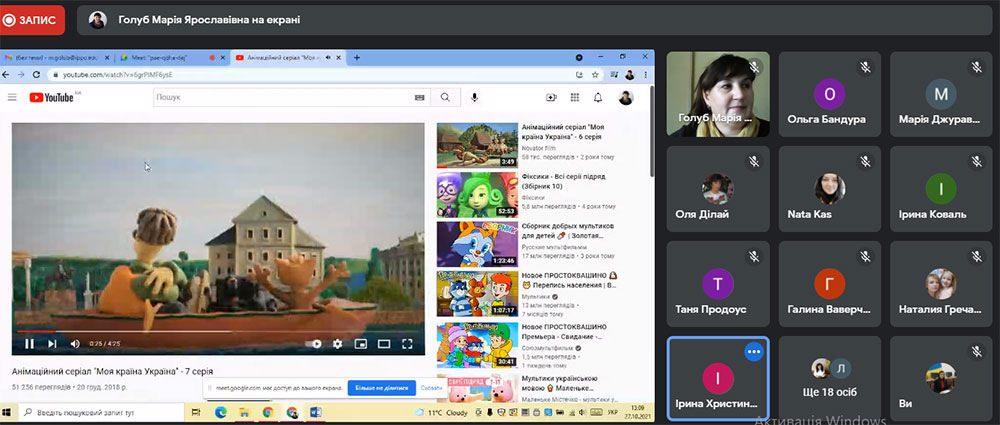Viewport: 1000px width, 425px height.
Task: Open "Сборник добрых мультиков для детей" video
Action: (x=568, y=230)
